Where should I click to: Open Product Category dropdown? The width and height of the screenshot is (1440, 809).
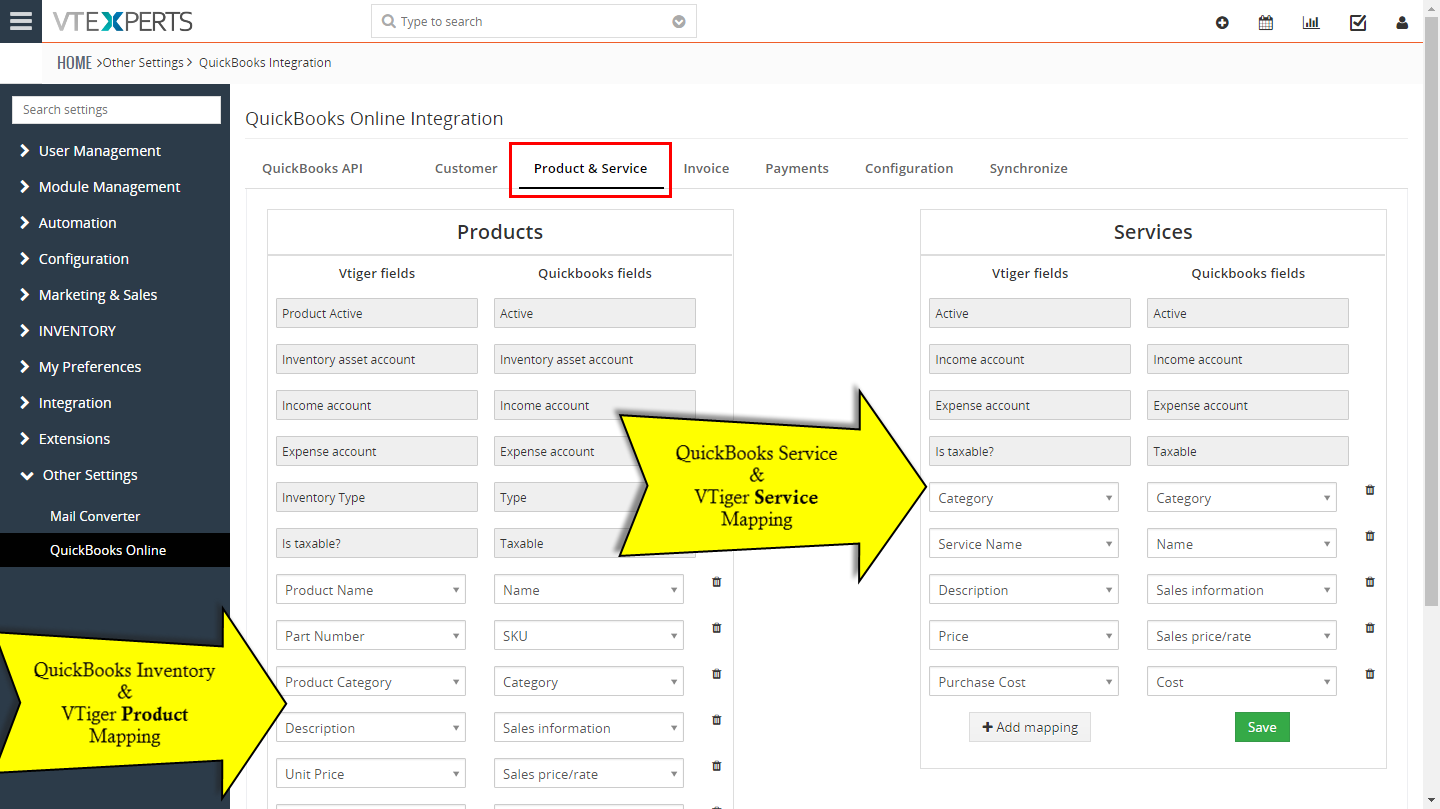coord(371,682)
